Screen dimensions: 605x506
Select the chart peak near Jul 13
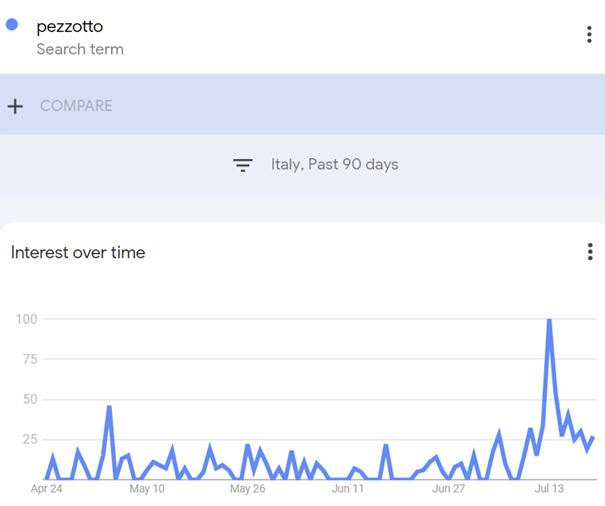point(549,320)
